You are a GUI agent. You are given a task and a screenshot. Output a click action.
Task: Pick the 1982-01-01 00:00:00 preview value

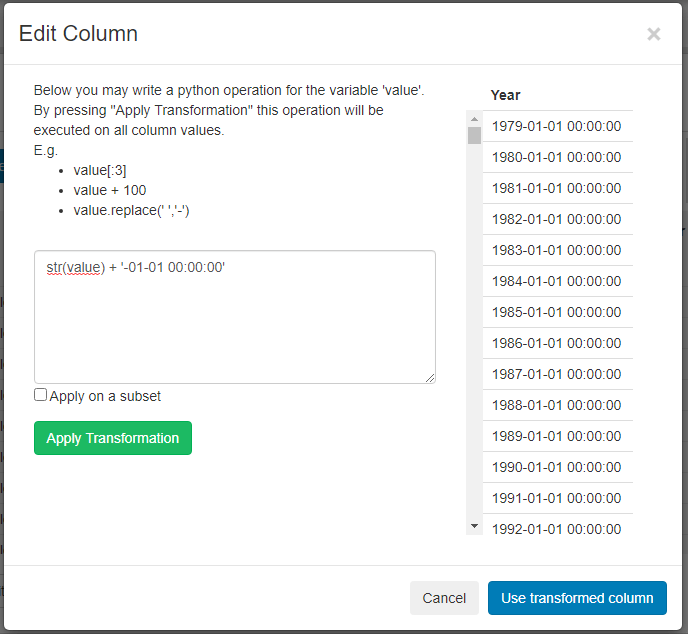[x=556, y=219]
